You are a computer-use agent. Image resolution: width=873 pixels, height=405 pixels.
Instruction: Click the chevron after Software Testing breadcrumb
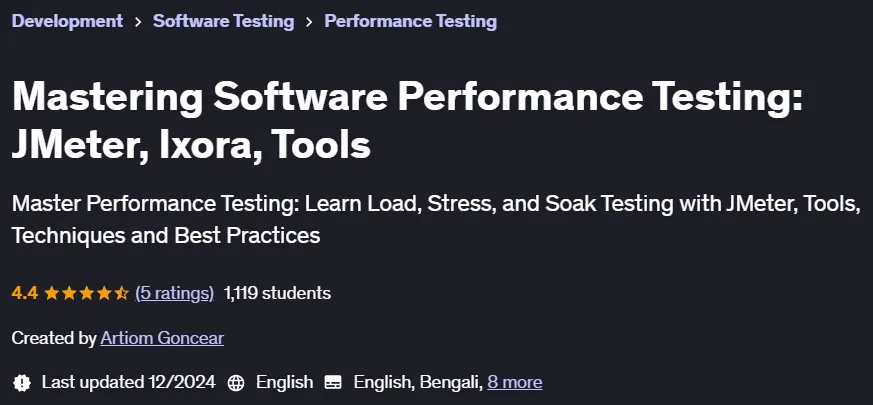[309, 22]
